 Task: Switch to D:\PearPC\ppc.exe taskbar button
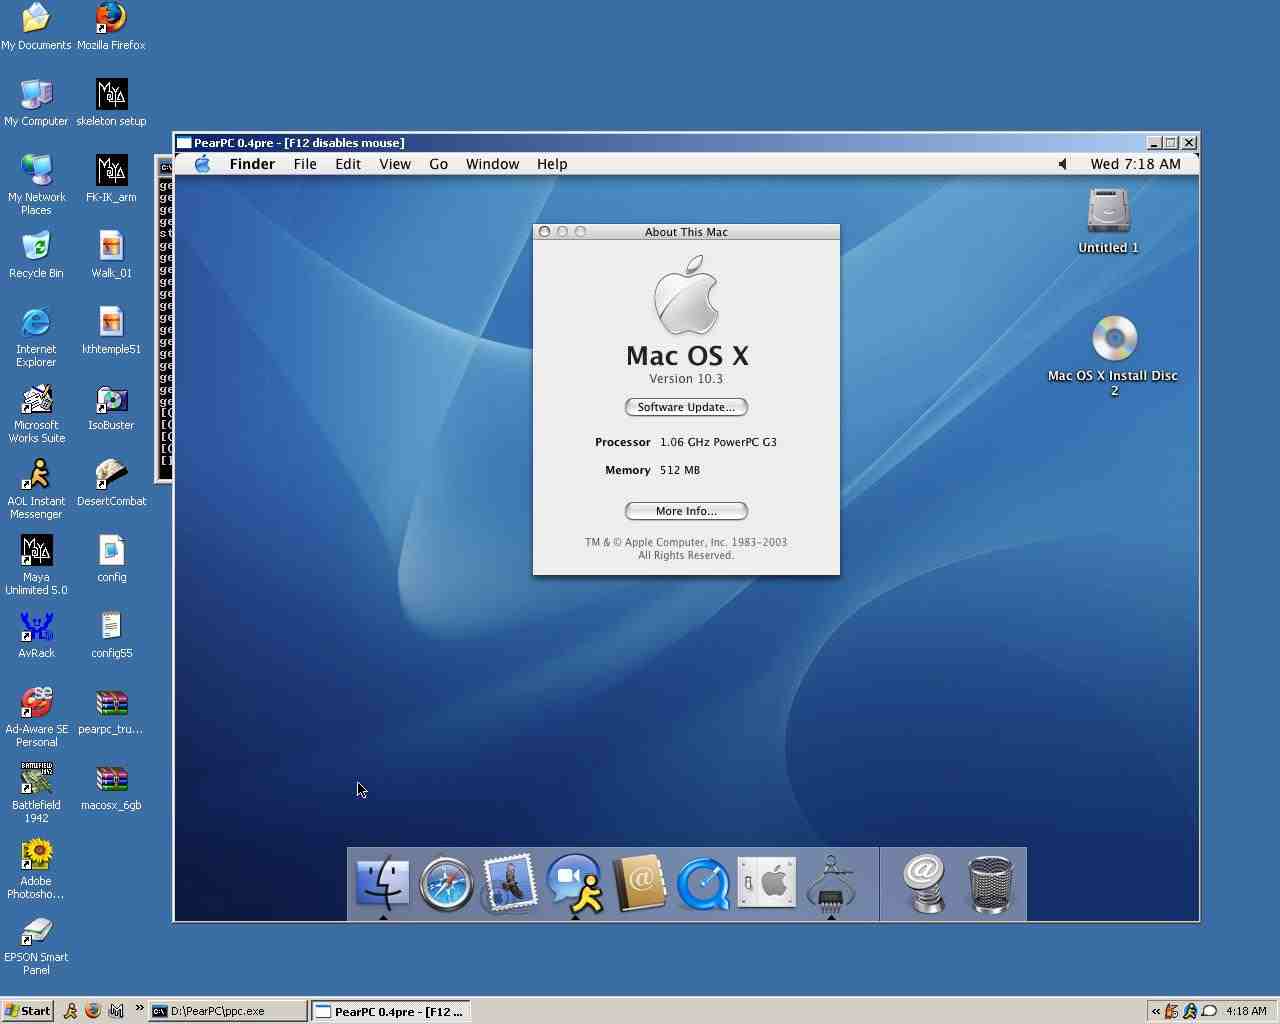pos(228,1011)
